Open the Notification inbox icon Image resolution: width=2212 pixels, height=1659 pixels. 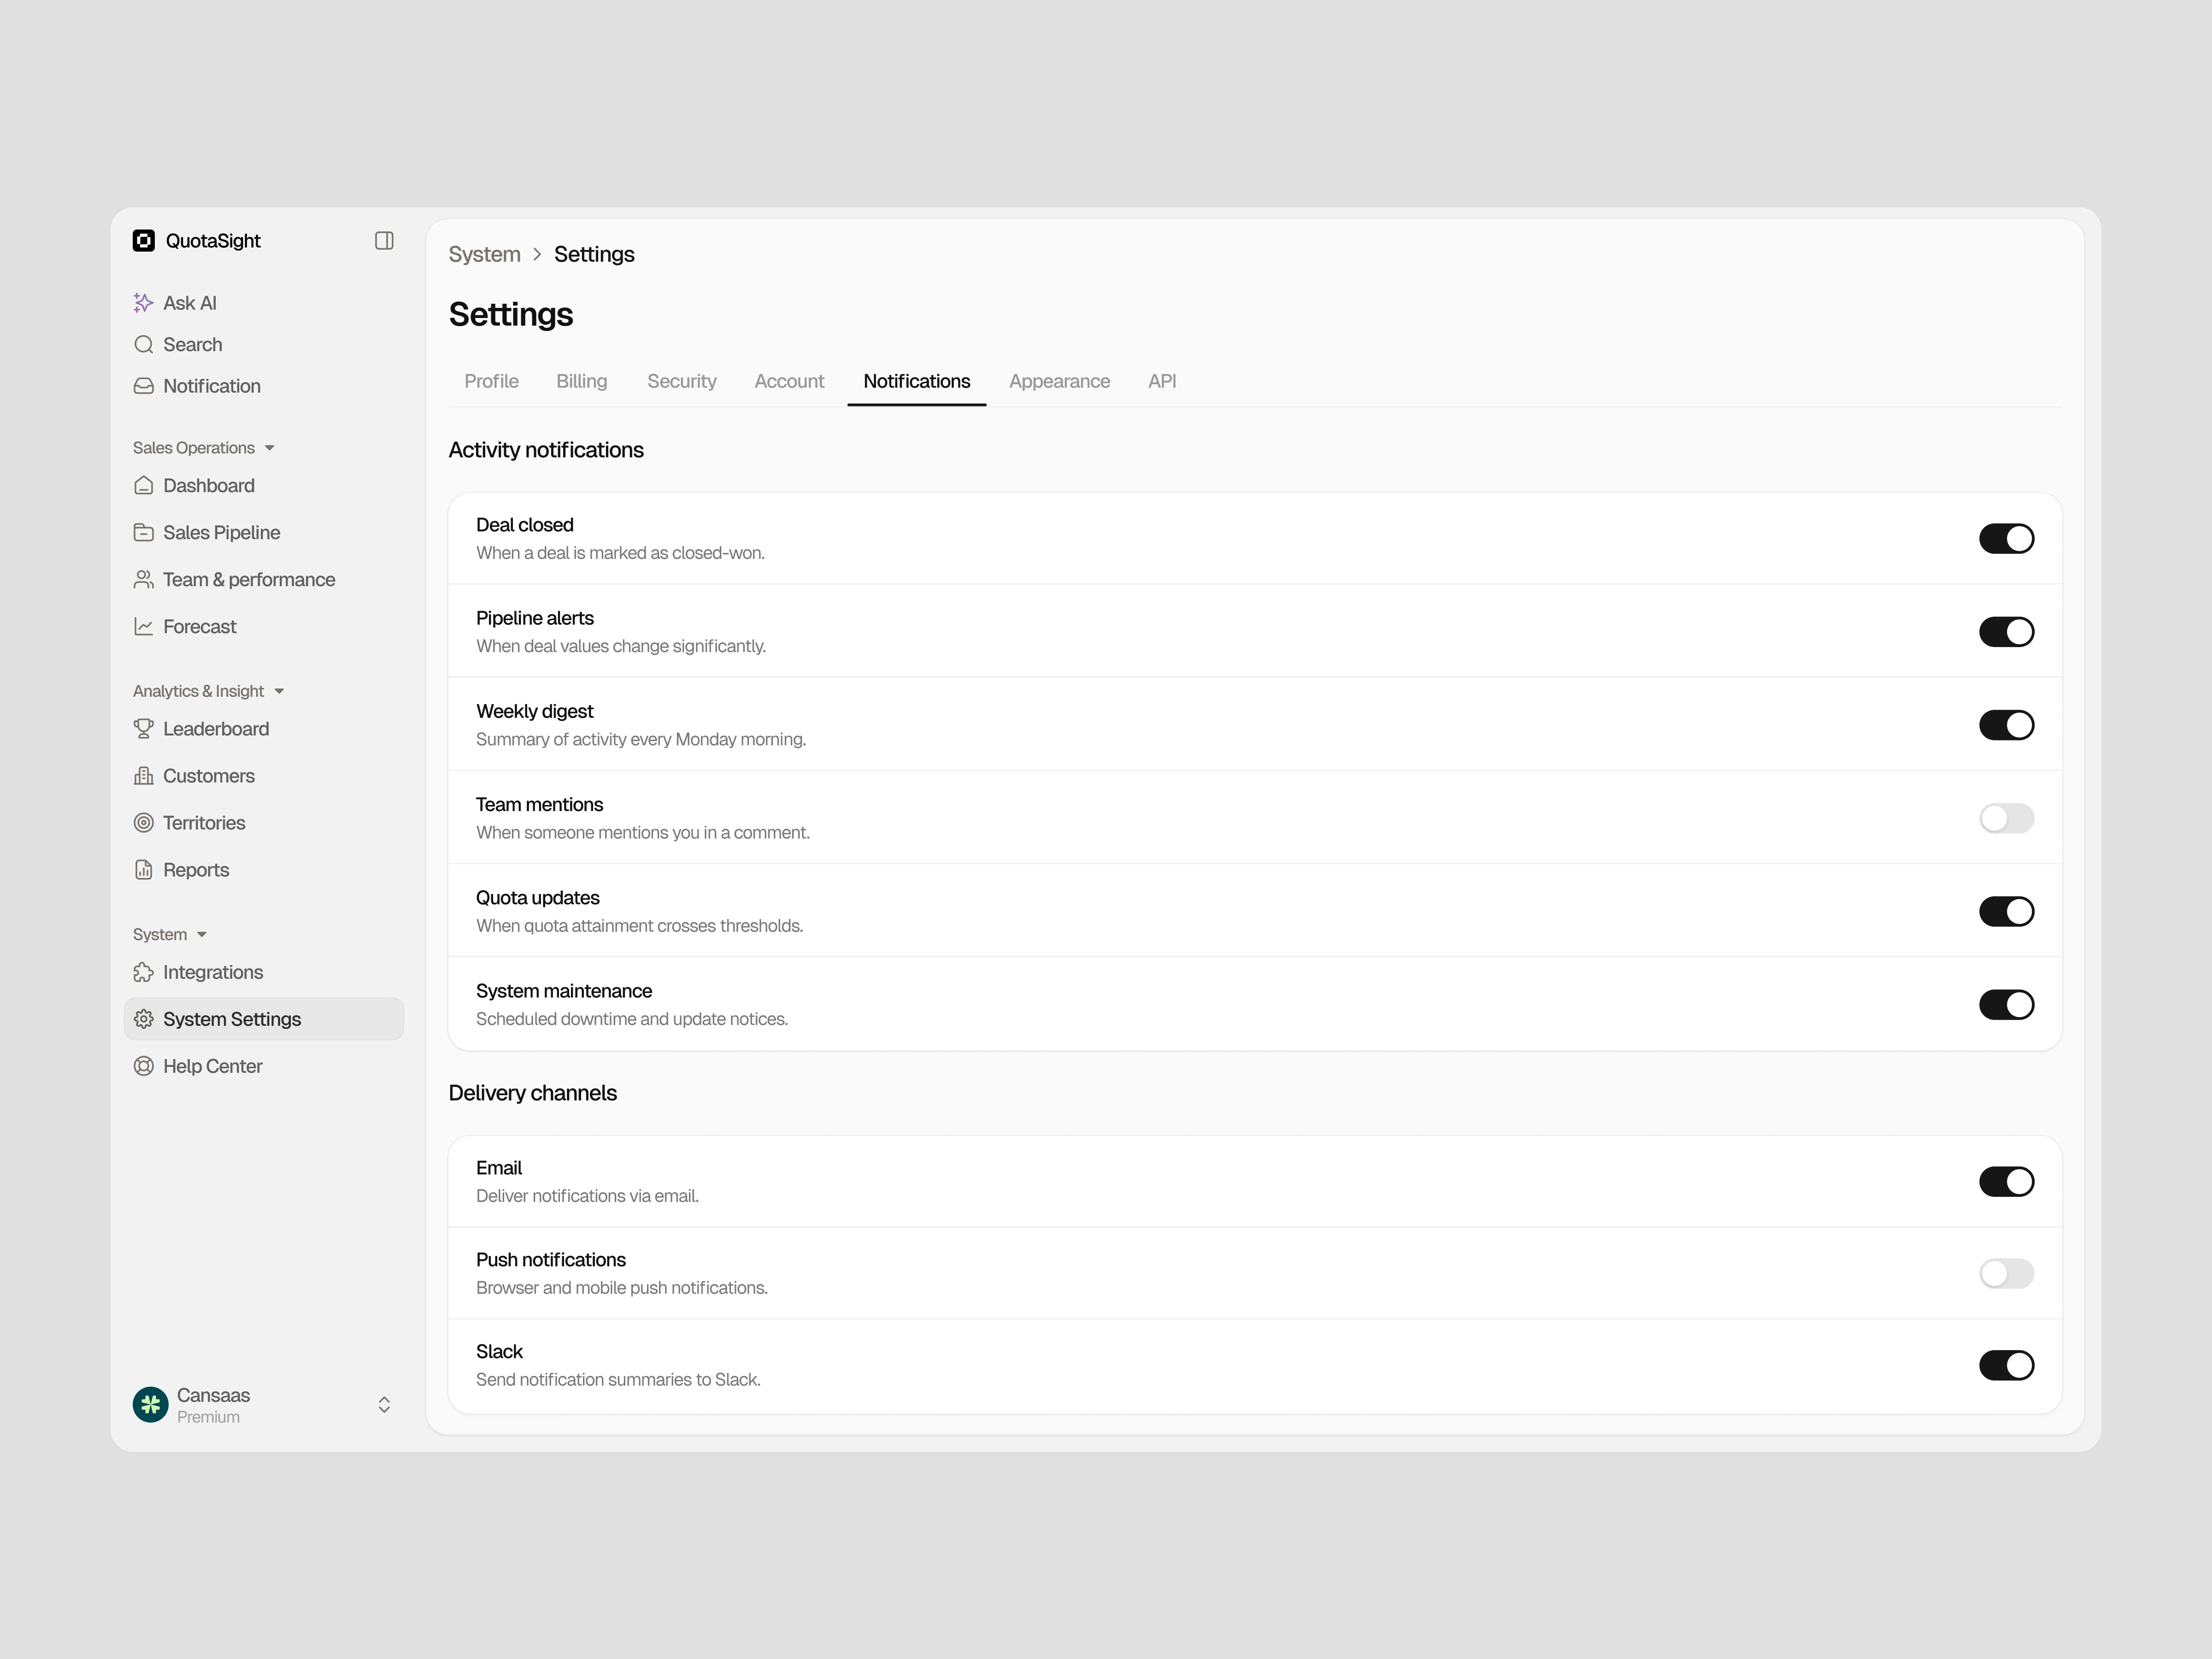[x=144, y=386]
